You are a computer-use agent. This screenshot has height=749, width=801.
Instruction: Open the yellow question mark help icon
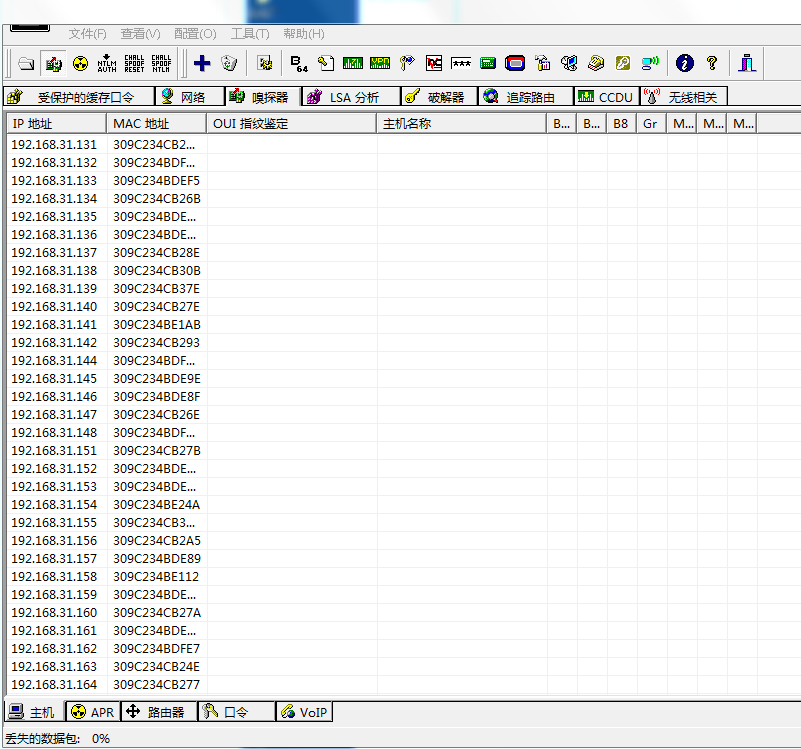click(x=712, y=63)
